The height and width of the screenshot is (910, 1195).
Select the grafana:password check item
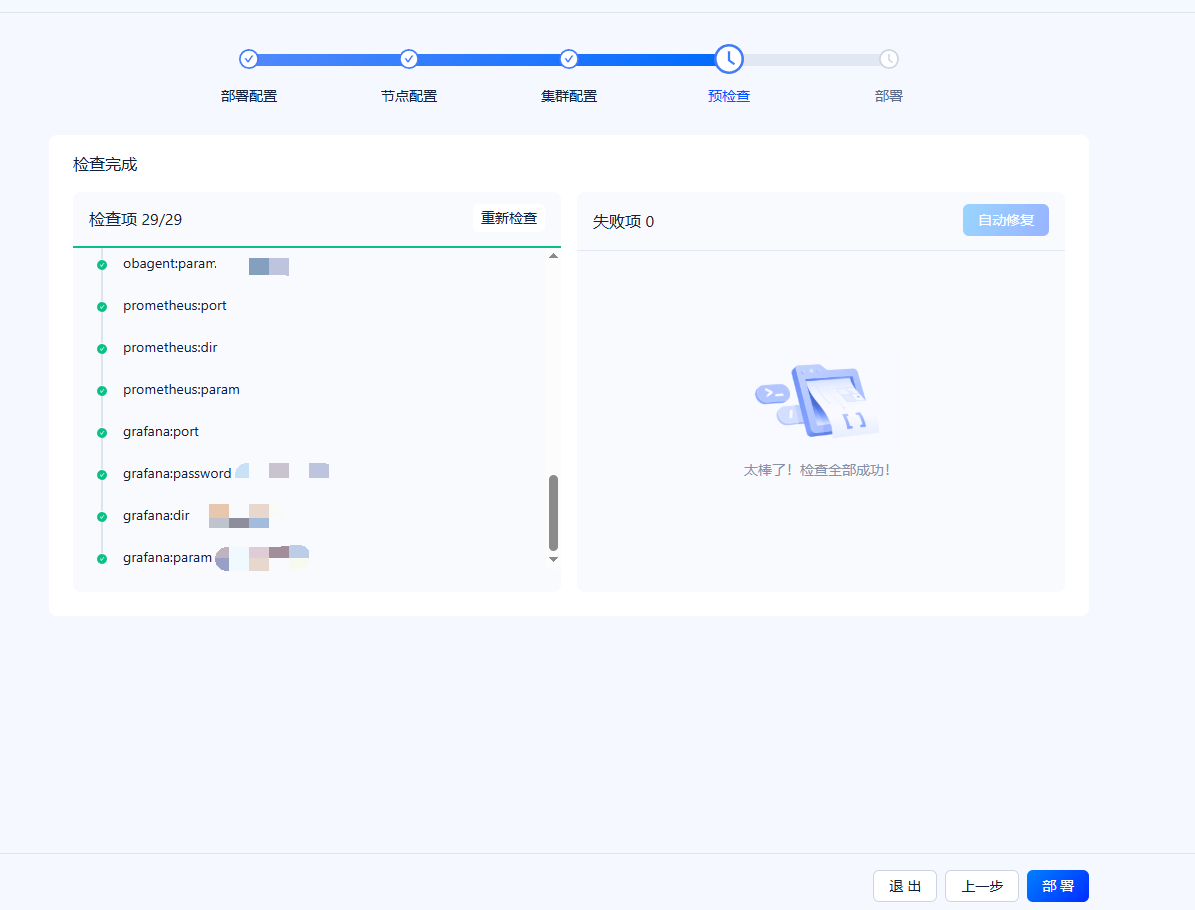tap(177, 473)
